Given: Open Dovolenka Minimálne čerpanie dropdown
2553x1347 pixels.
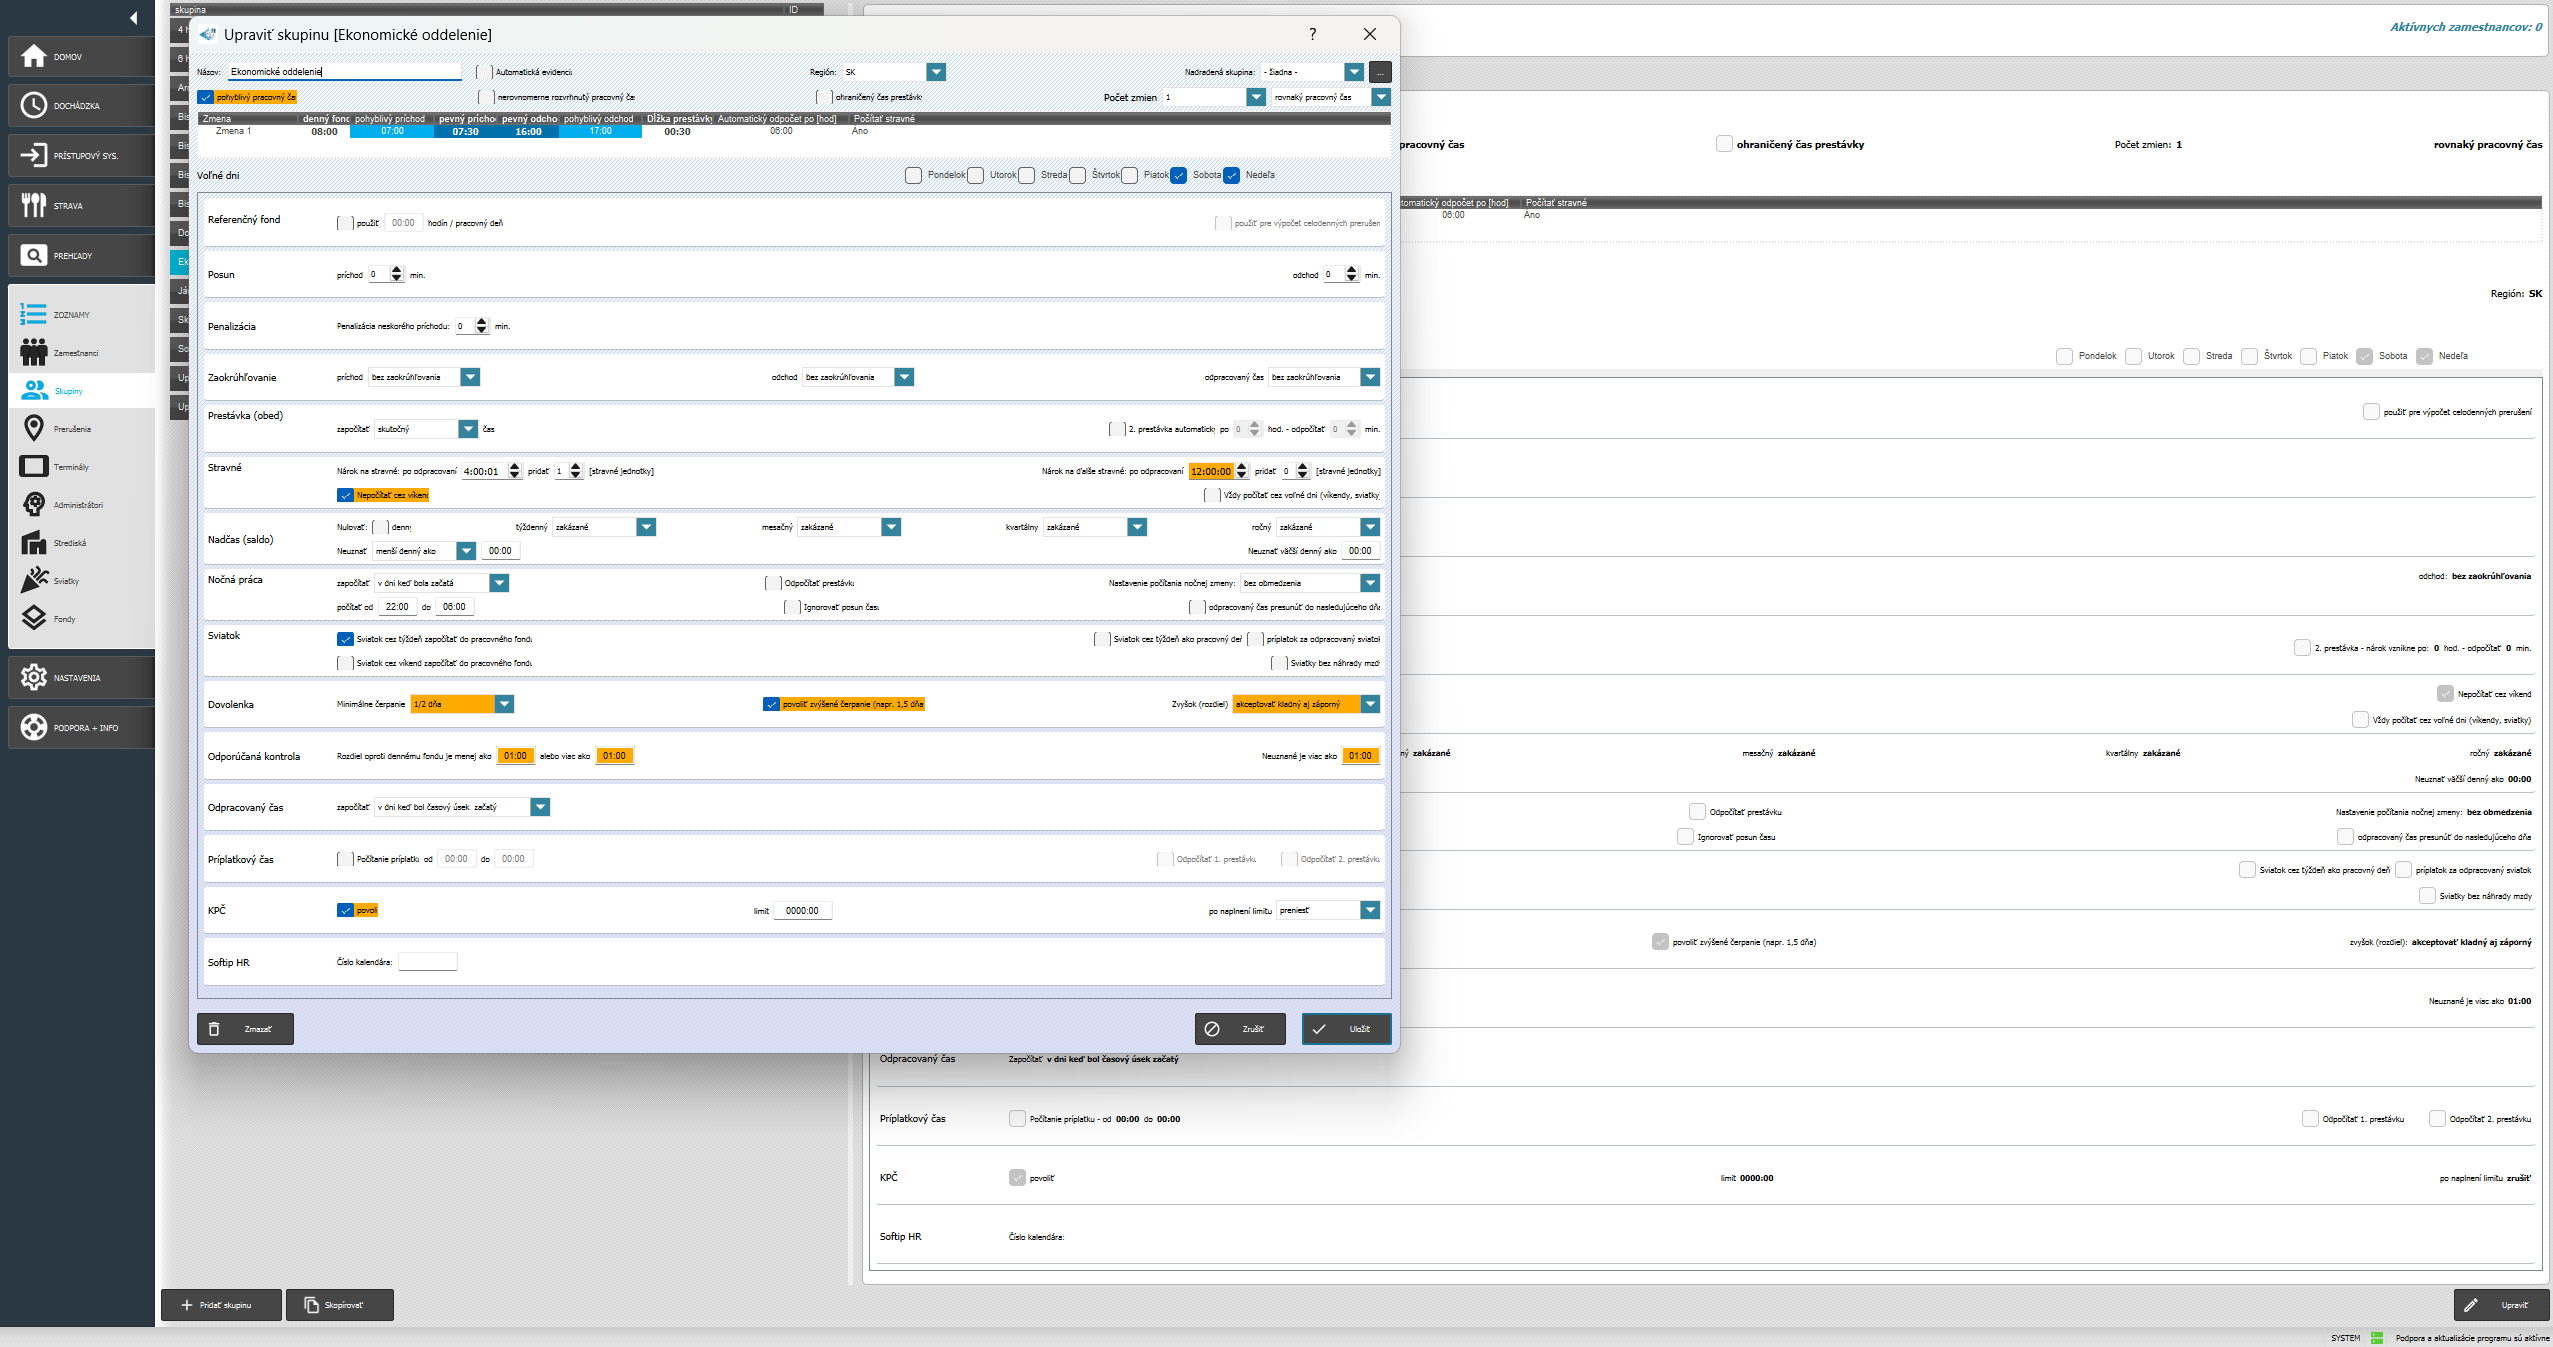Looking at the screenshot, I should (504, 704).
